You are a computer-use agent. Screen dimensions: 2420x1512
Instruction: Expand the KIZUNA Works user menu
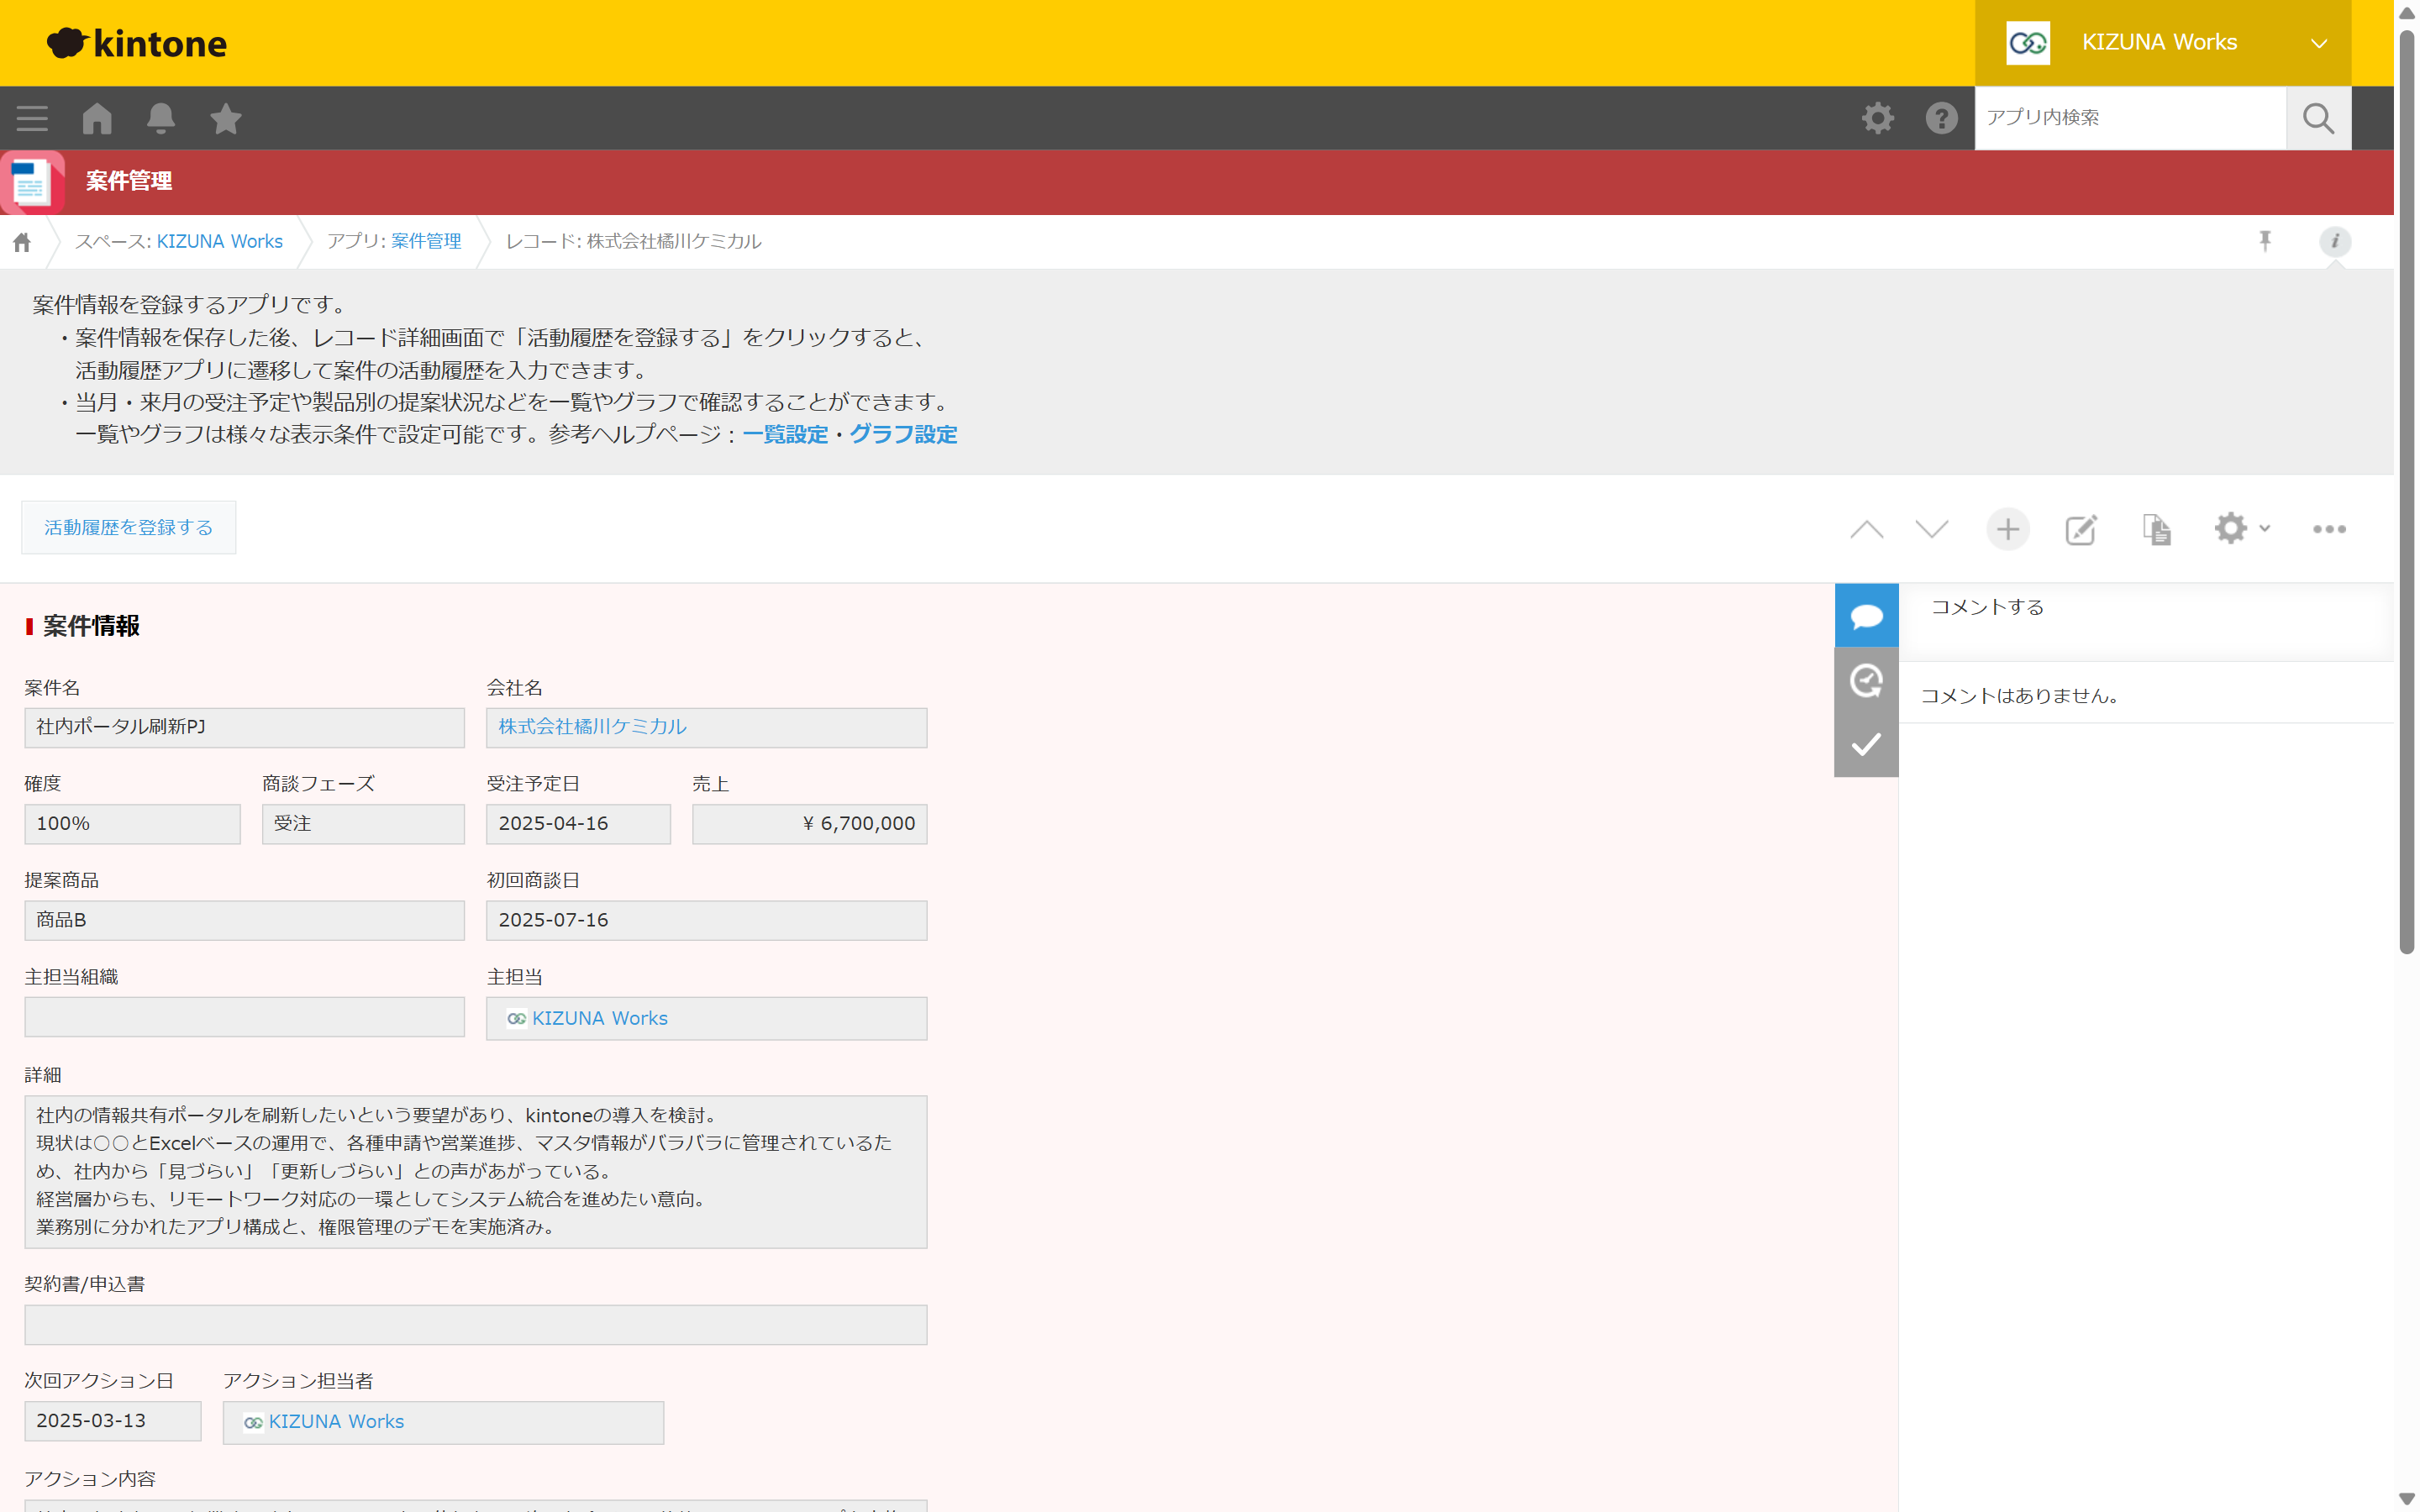point(2319,43)
